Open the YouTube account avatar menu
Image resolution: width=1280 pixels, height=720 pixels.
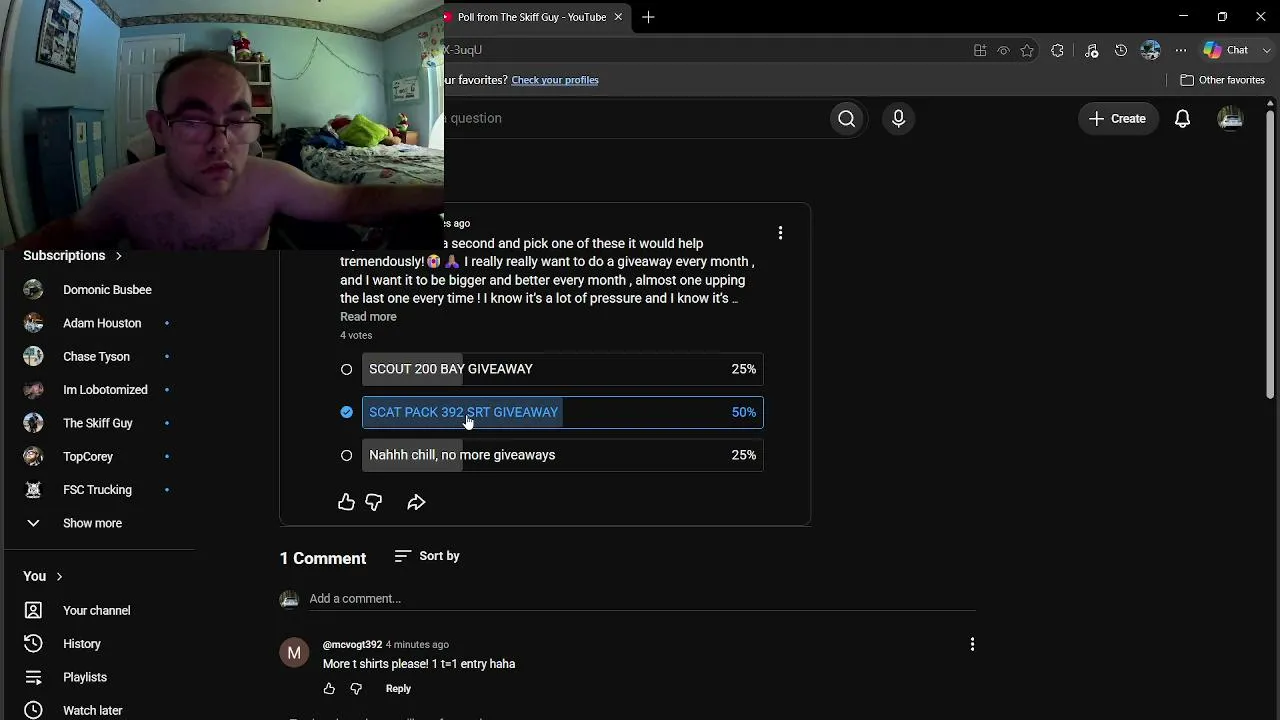point(1230,119)
